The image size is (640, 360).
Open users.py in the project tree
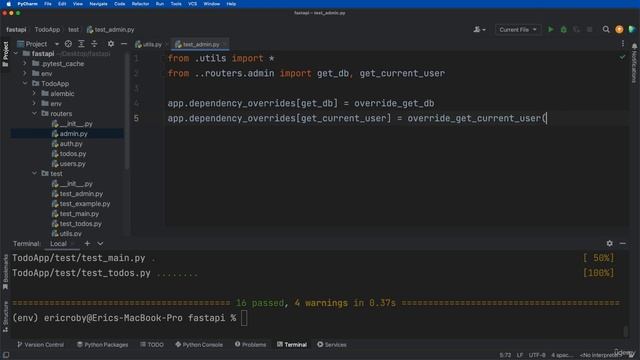pyautogui.click(x=69, y=164)
